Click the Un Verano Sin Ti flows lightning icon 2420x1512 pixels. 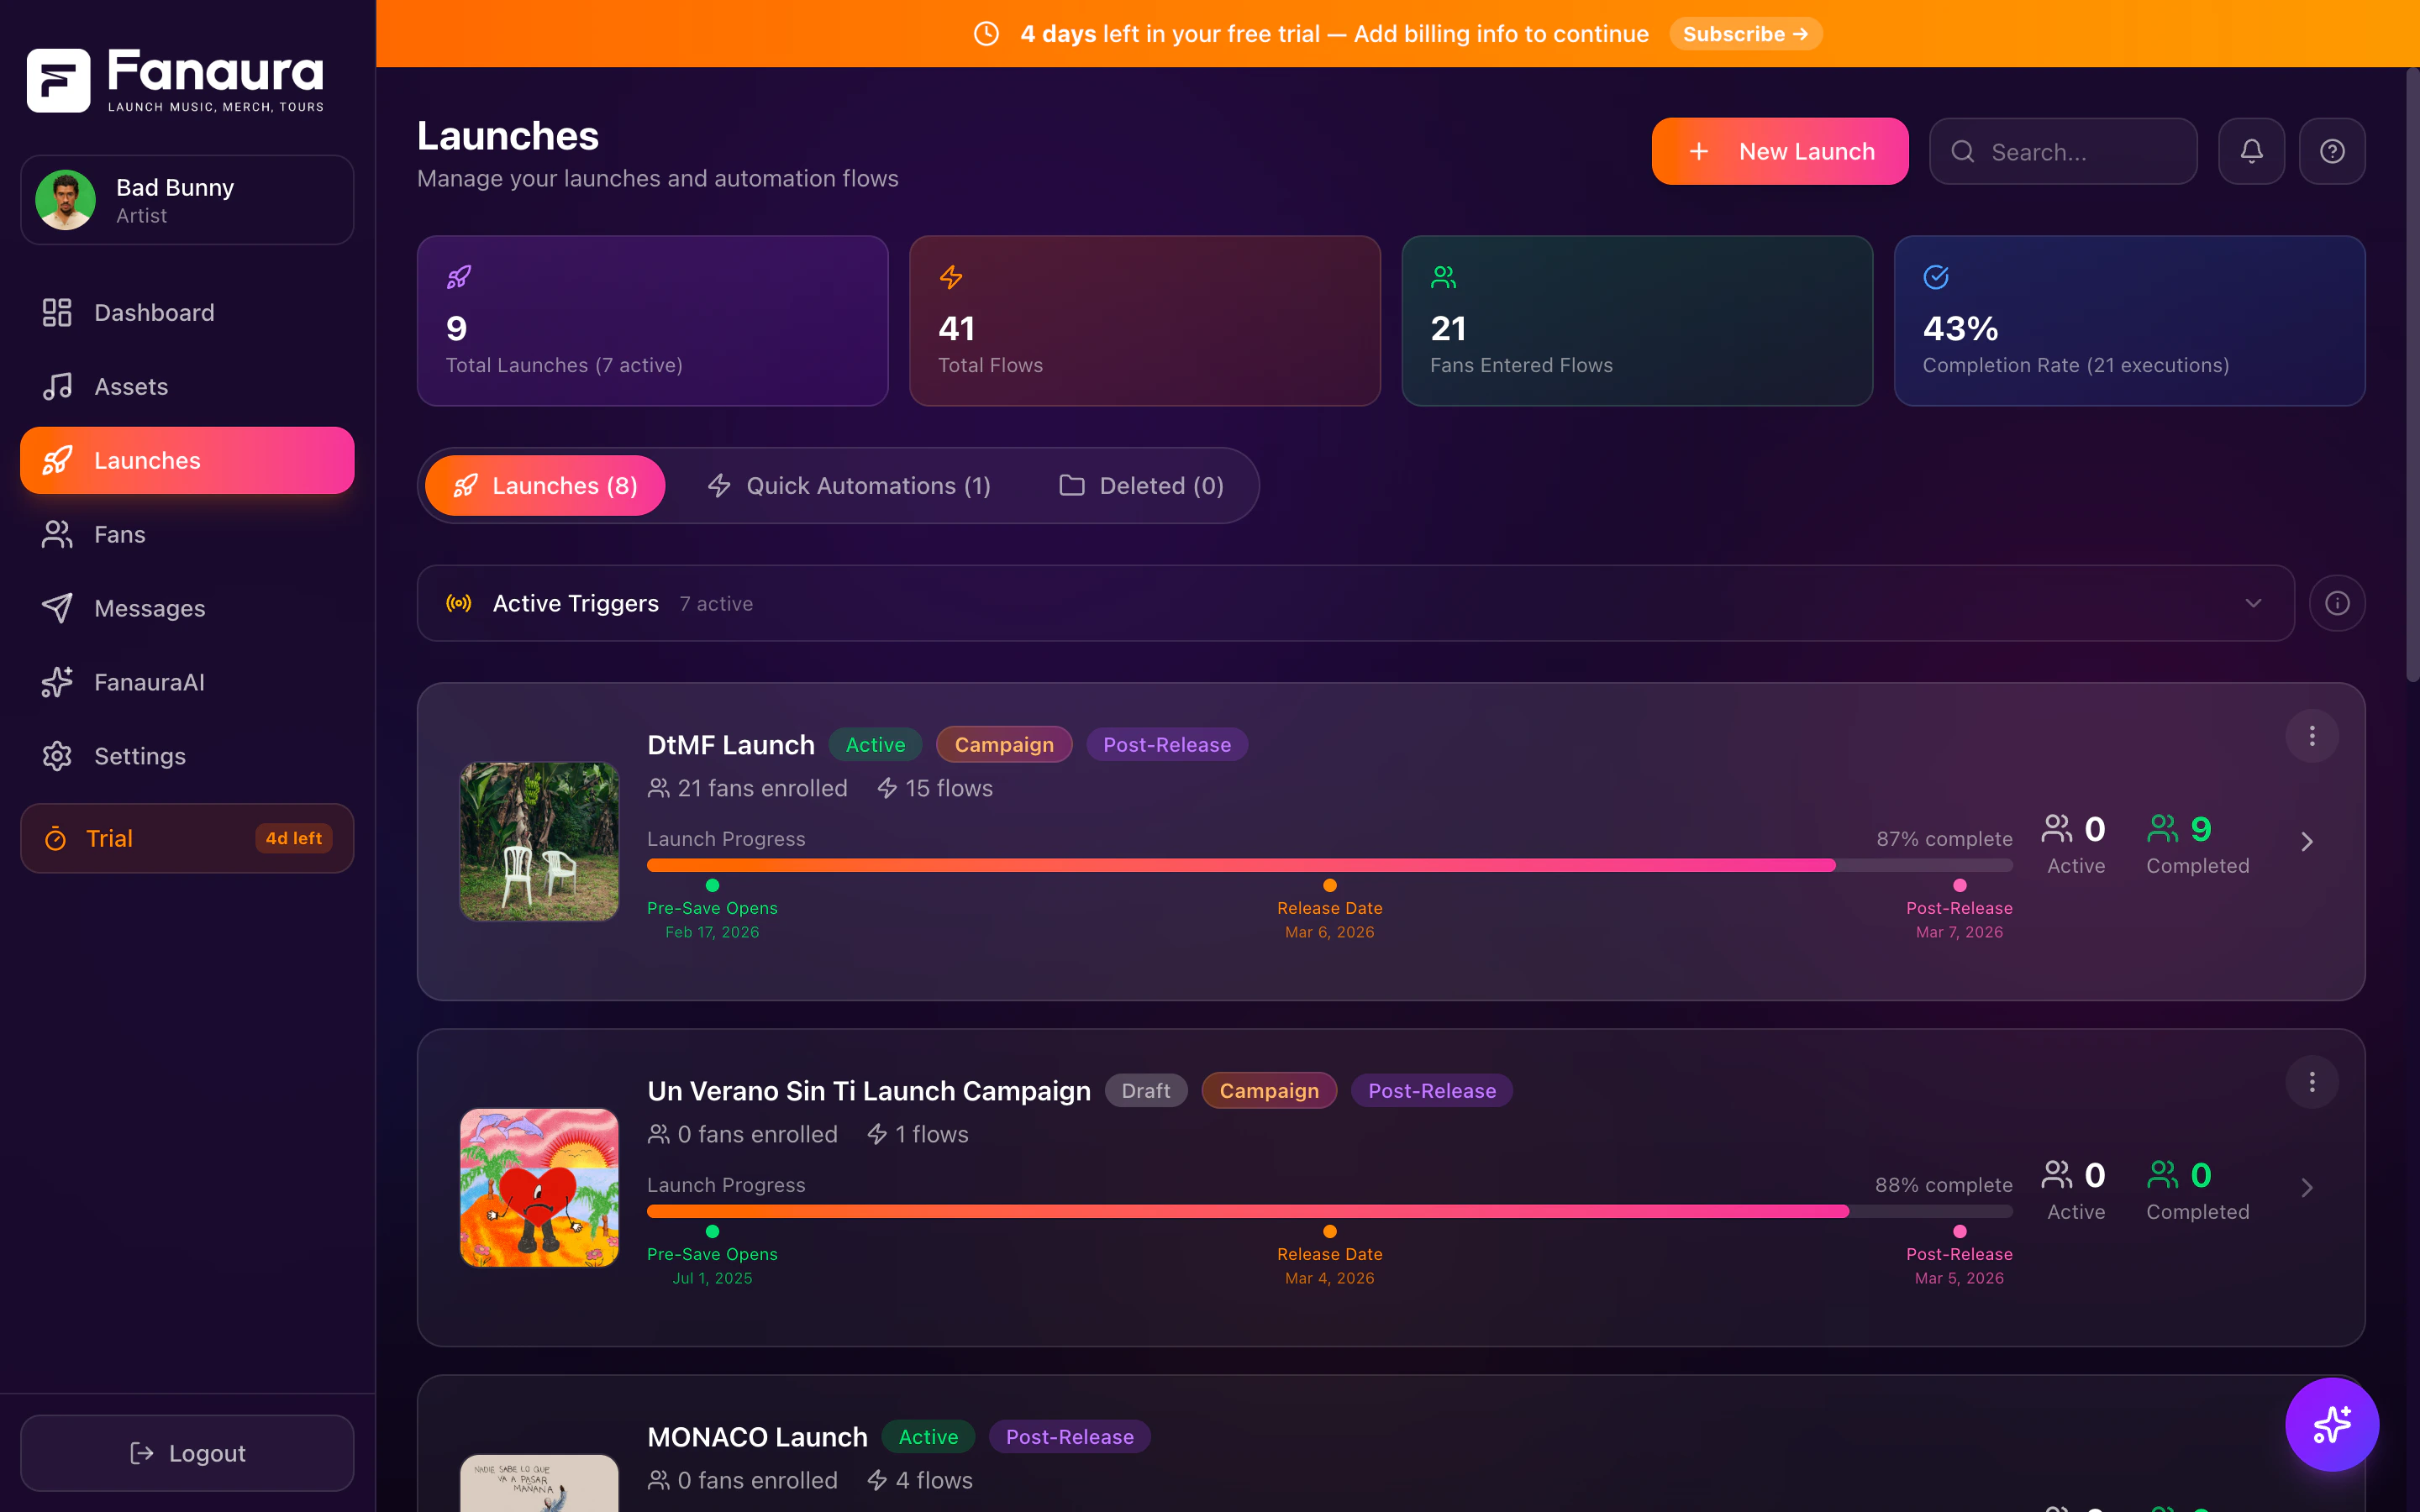pyautogui.click(x=877, y=1134)
